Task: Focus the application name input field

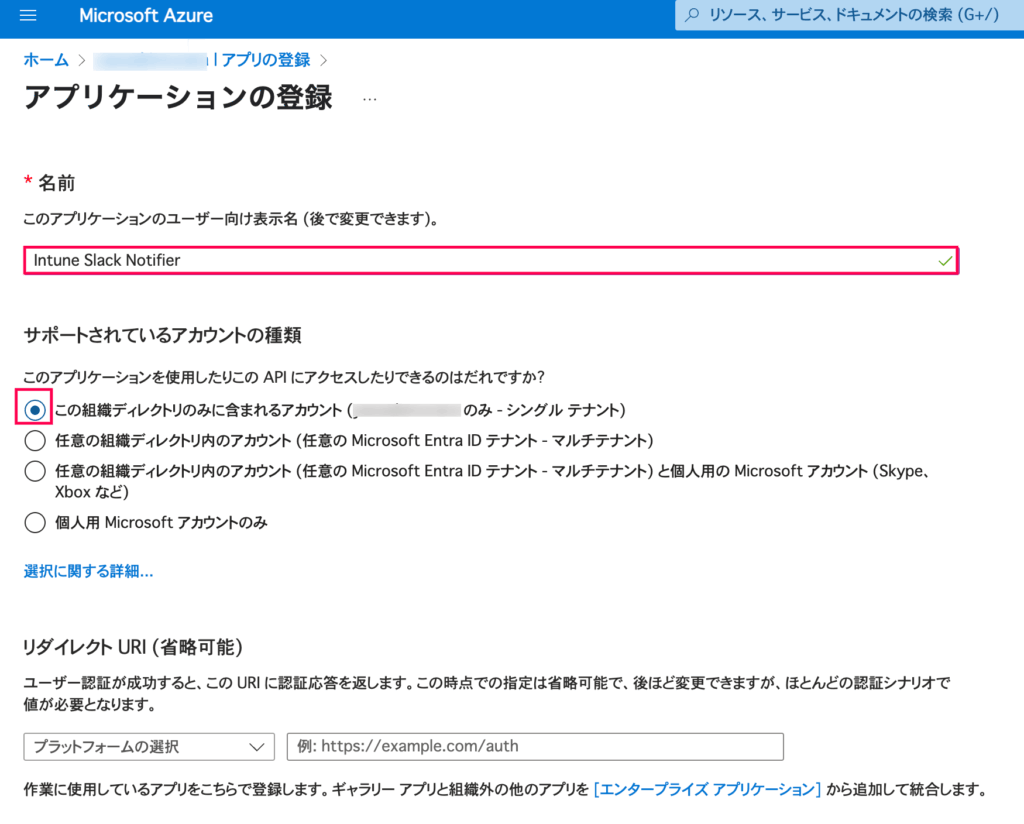Action: [491, 261]
